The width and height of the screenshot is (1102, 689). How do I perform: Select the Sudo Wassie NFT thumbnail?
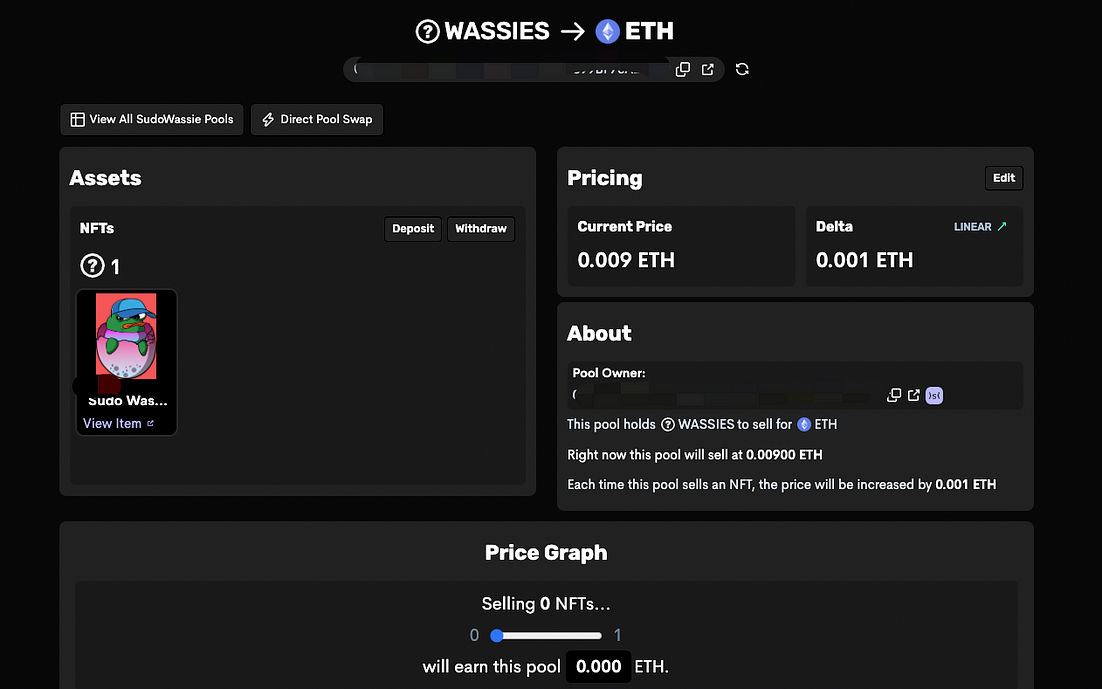tap(127, 336)
